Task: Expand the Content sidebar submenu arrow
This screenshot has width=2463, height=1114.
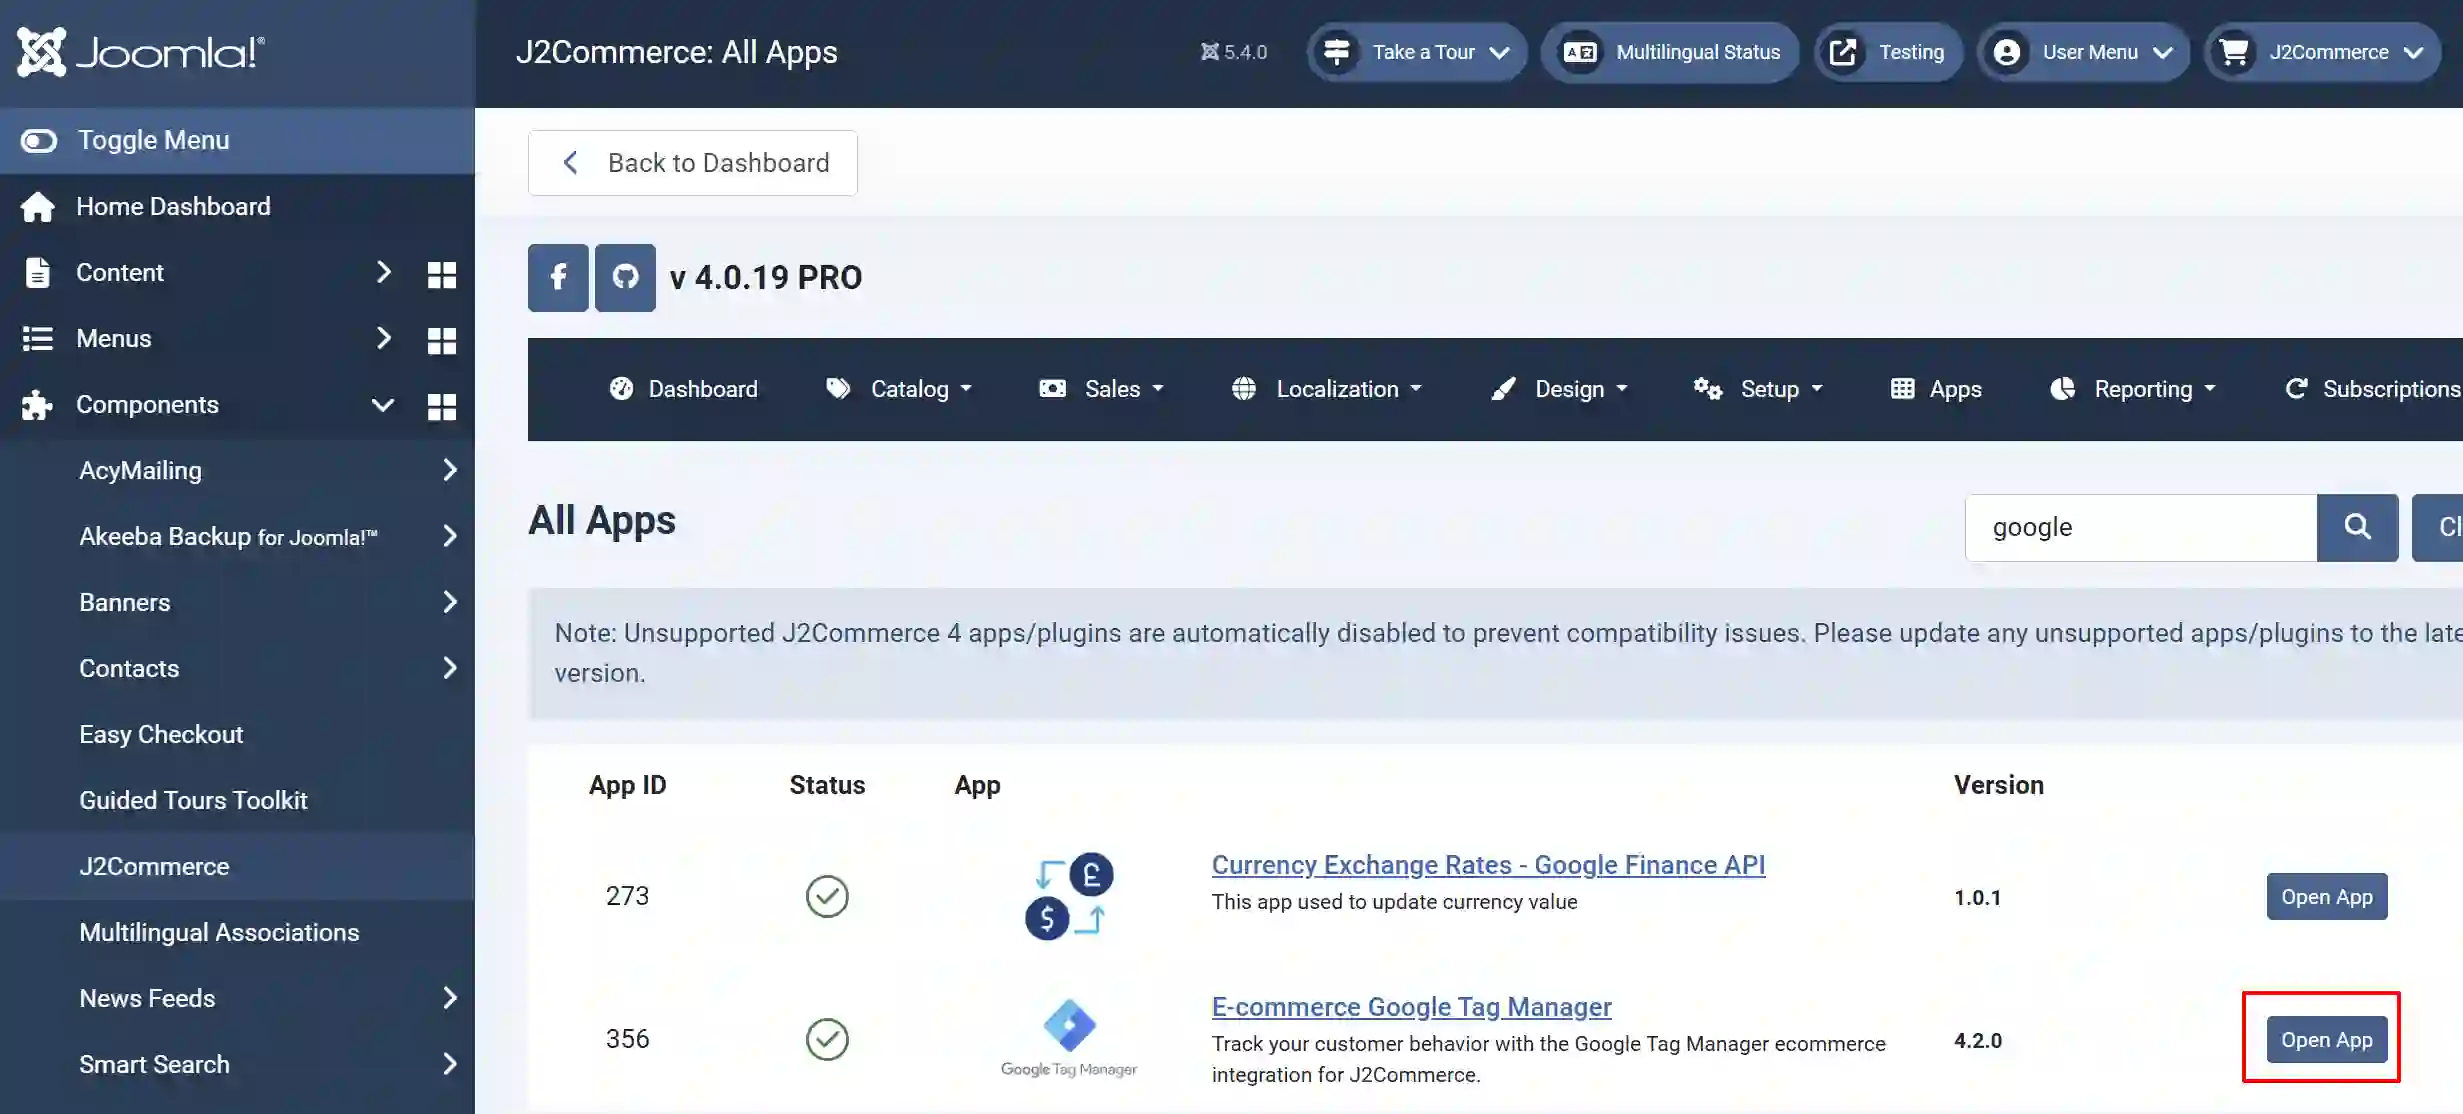Action: click(383, 272)
